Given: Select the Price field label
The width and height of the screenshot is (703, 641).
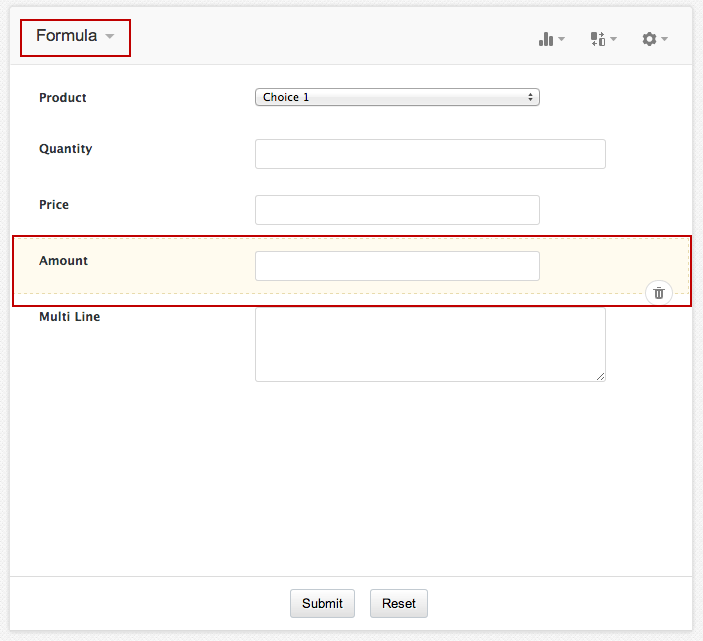Looking at the screenshot, I should pos(54,205).
